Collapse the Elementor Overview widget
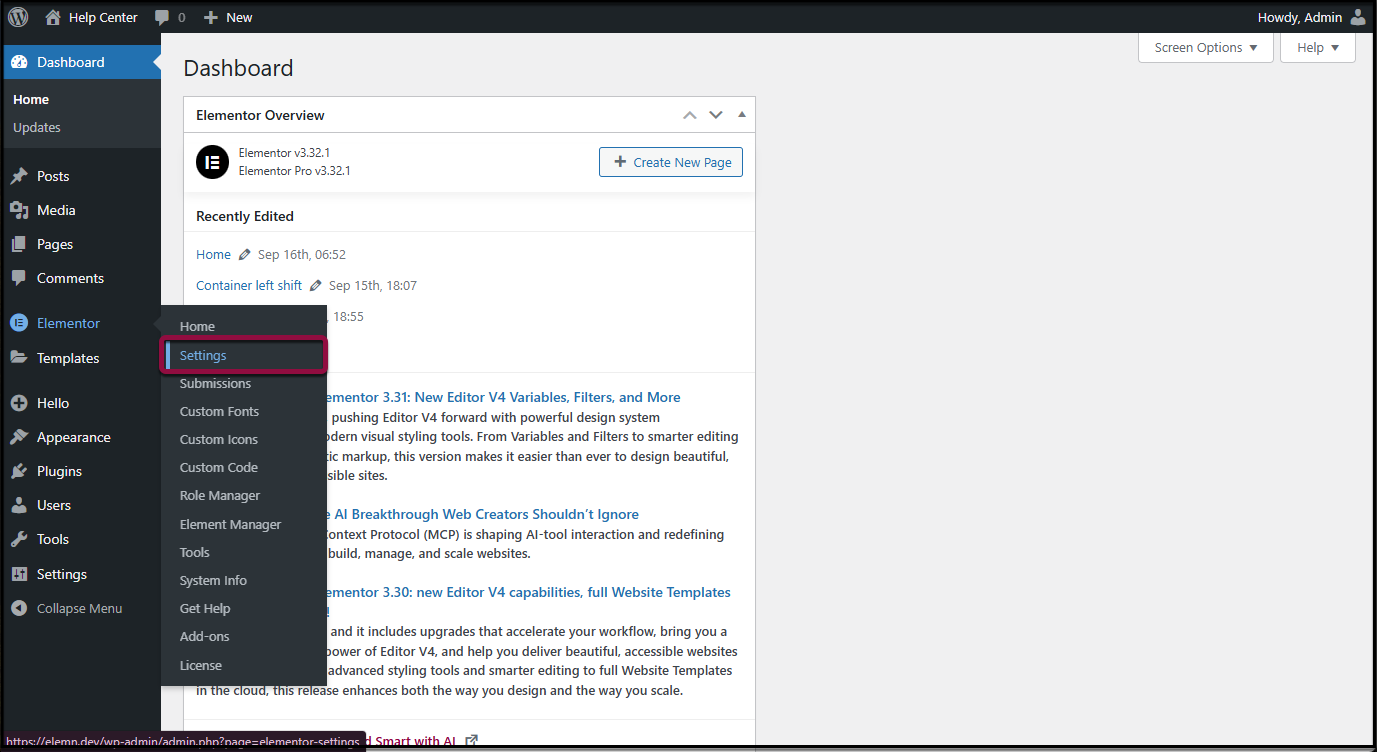 tap(742, 114)
